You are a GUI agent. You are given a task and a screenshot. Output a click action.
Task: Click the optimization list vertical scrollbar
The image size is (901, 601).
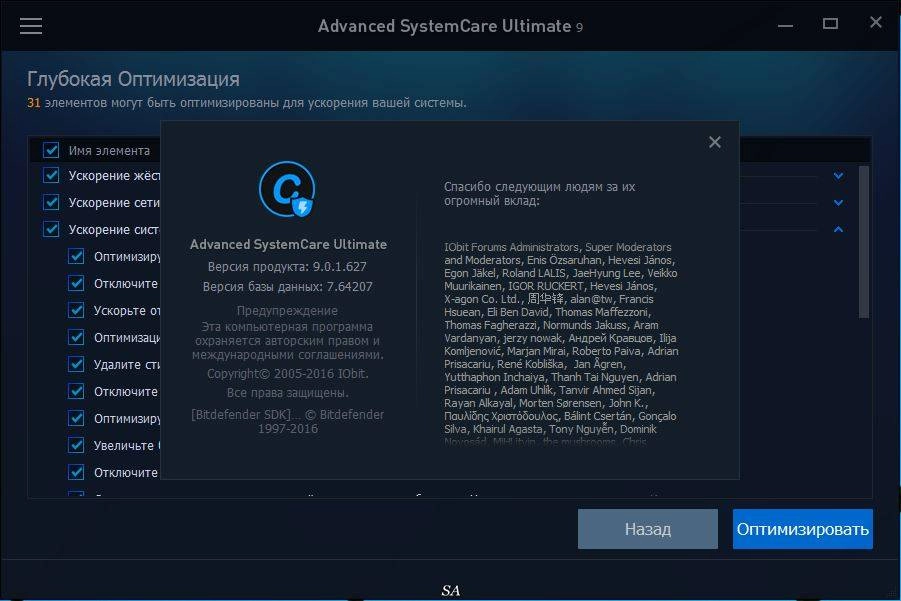(864, 242)
